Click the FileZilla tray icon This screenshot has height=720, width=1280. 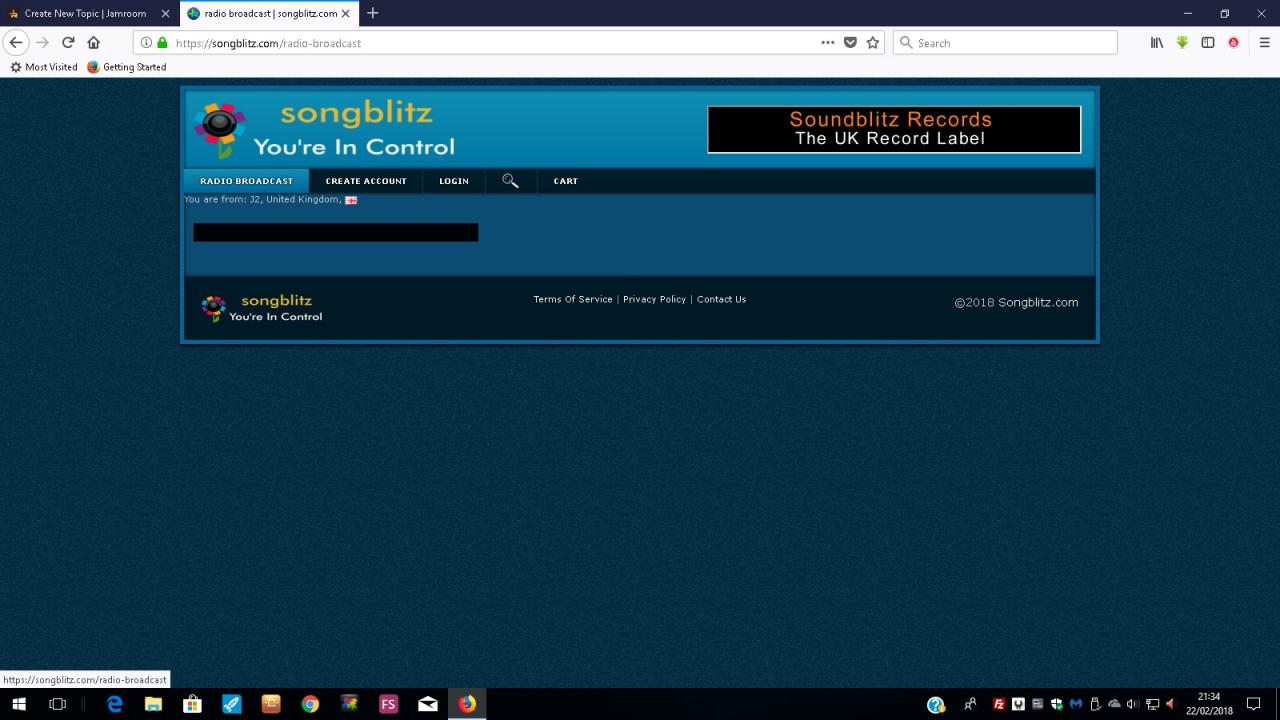pos(999,704)
